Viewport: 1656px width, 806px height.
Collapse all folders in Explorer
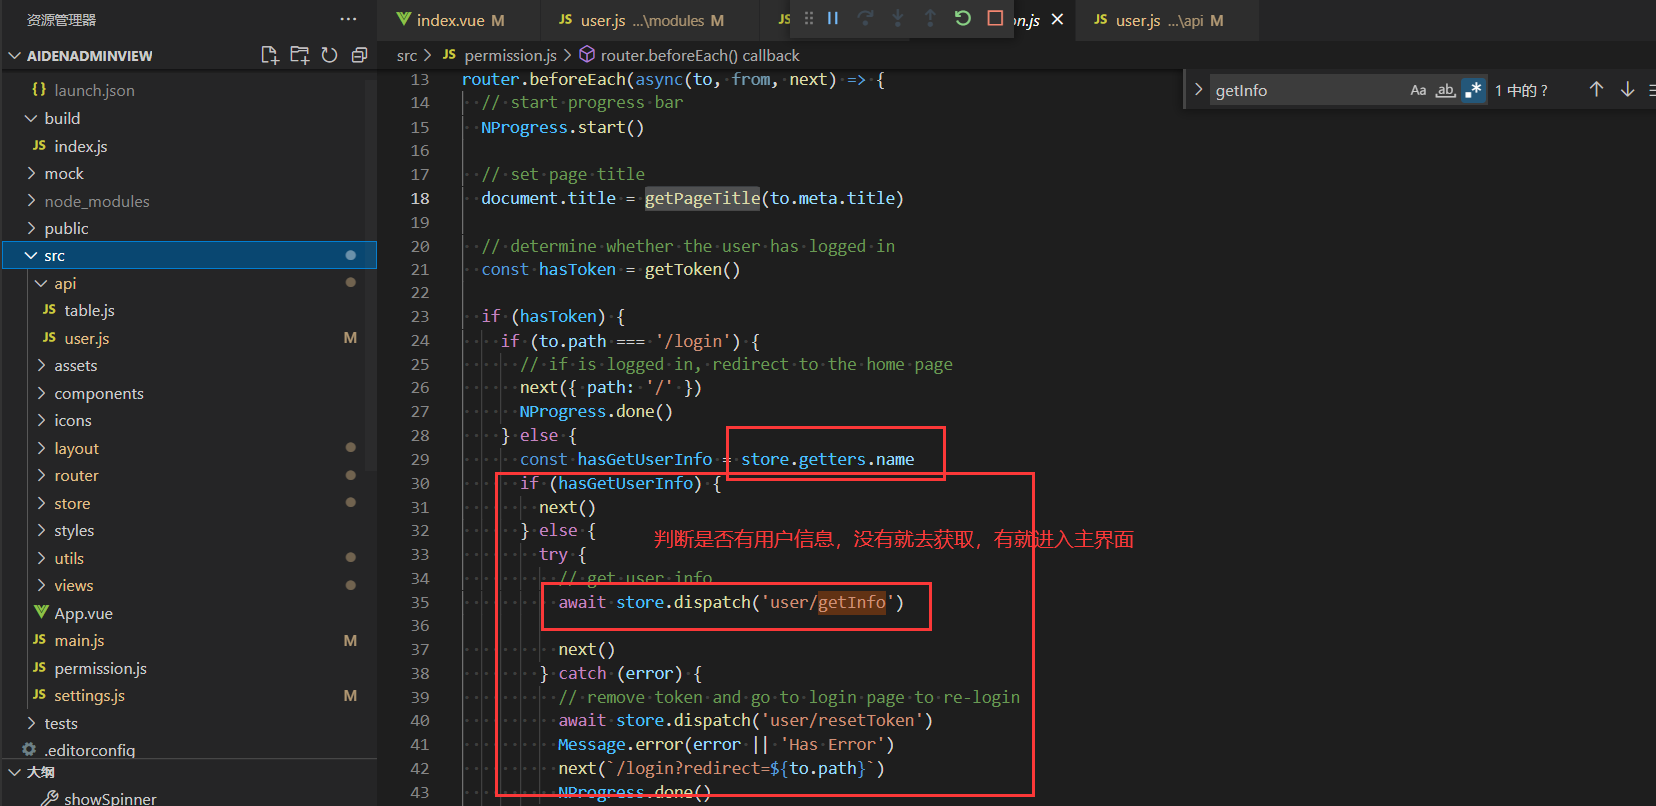point(360,55)
